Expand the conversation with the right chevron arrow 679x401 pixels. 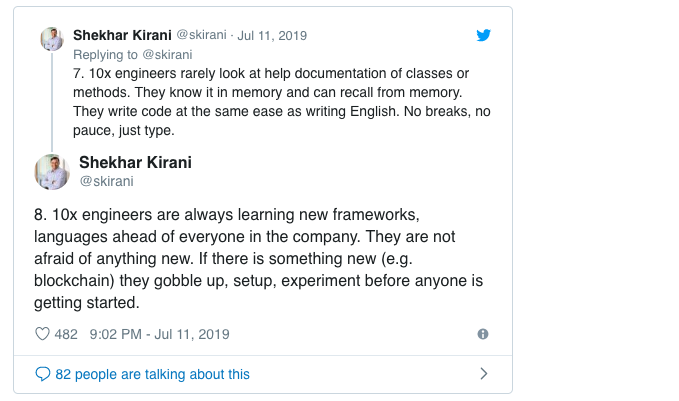[x=484, y=374]
